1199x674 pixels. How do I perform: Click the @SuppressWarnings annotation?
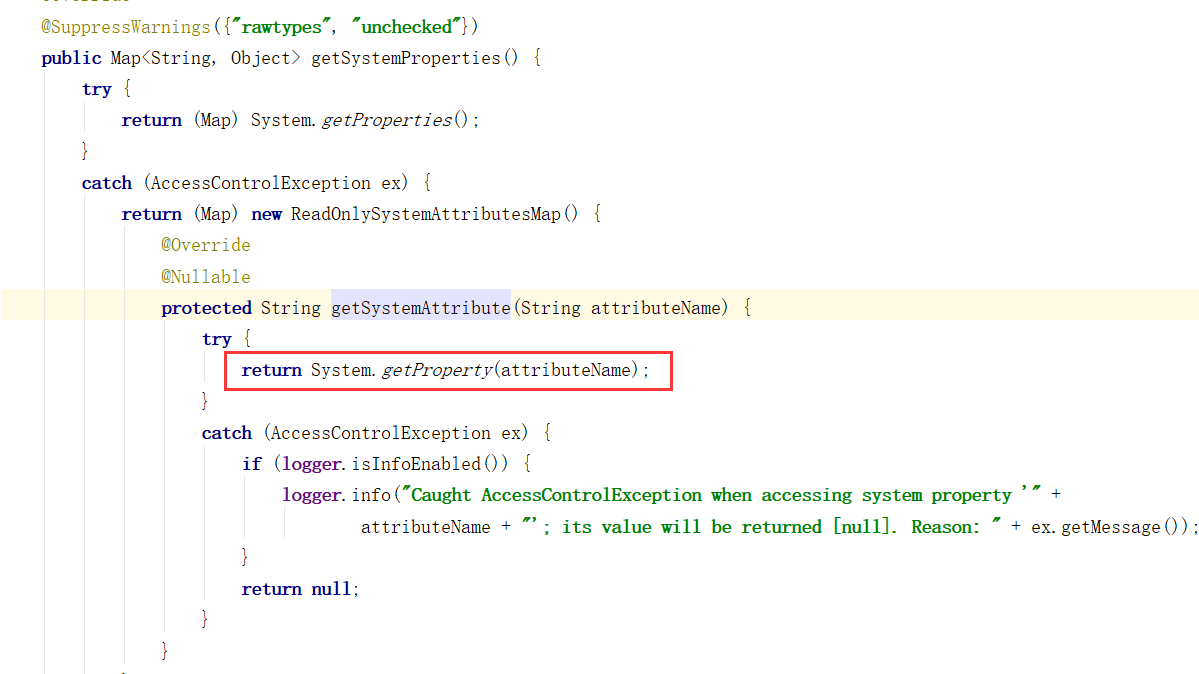[126, 27]
